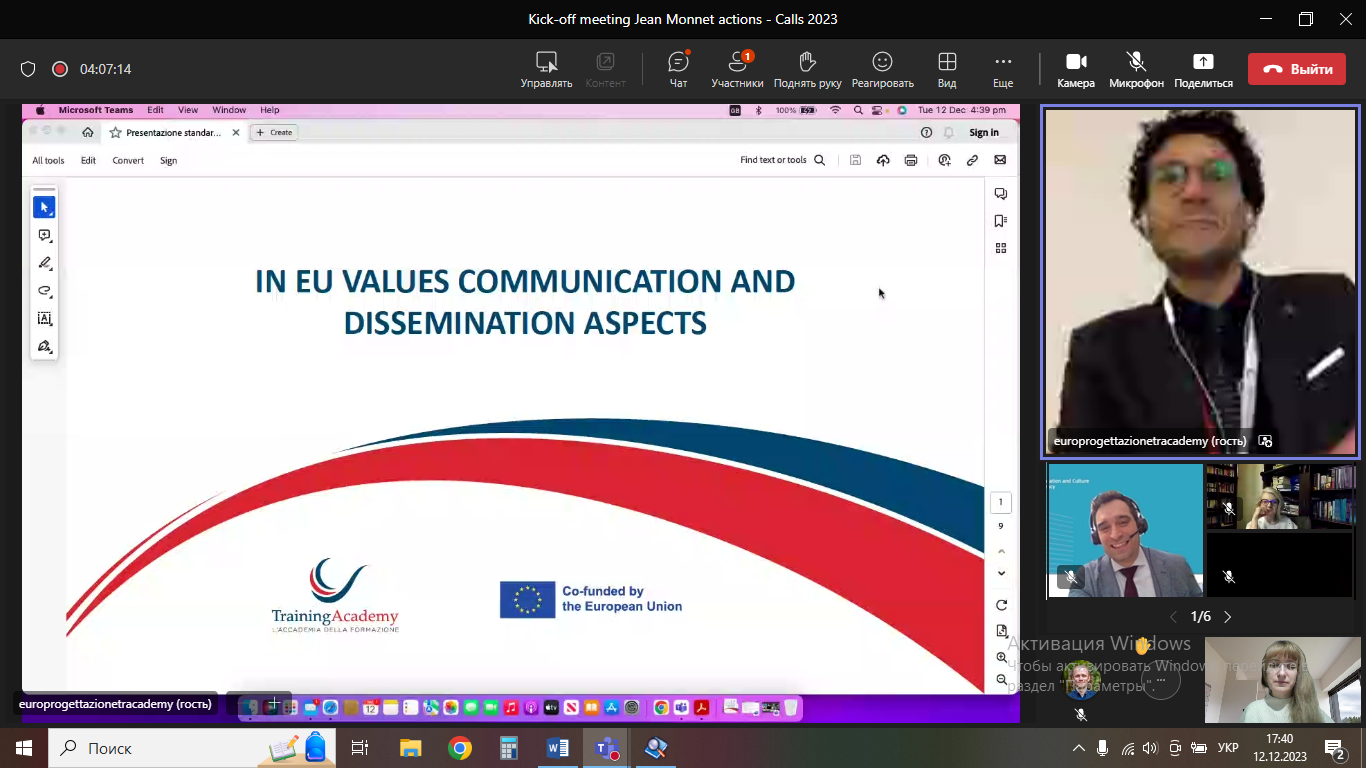Click the Windows search box
Viewport: 1366px width, 768px height.
[x=160, y=748]
